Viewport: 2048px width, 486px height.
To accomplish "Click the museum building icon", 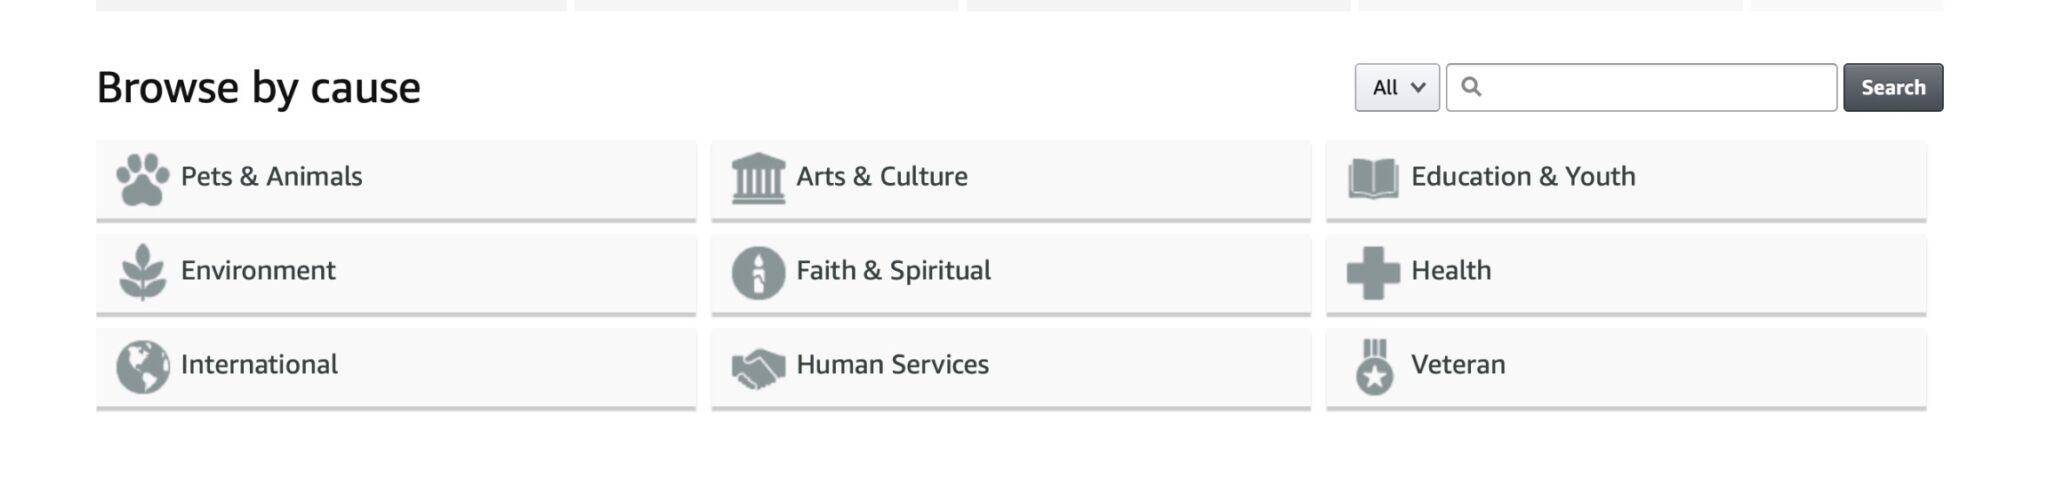I will click(758, 179).
